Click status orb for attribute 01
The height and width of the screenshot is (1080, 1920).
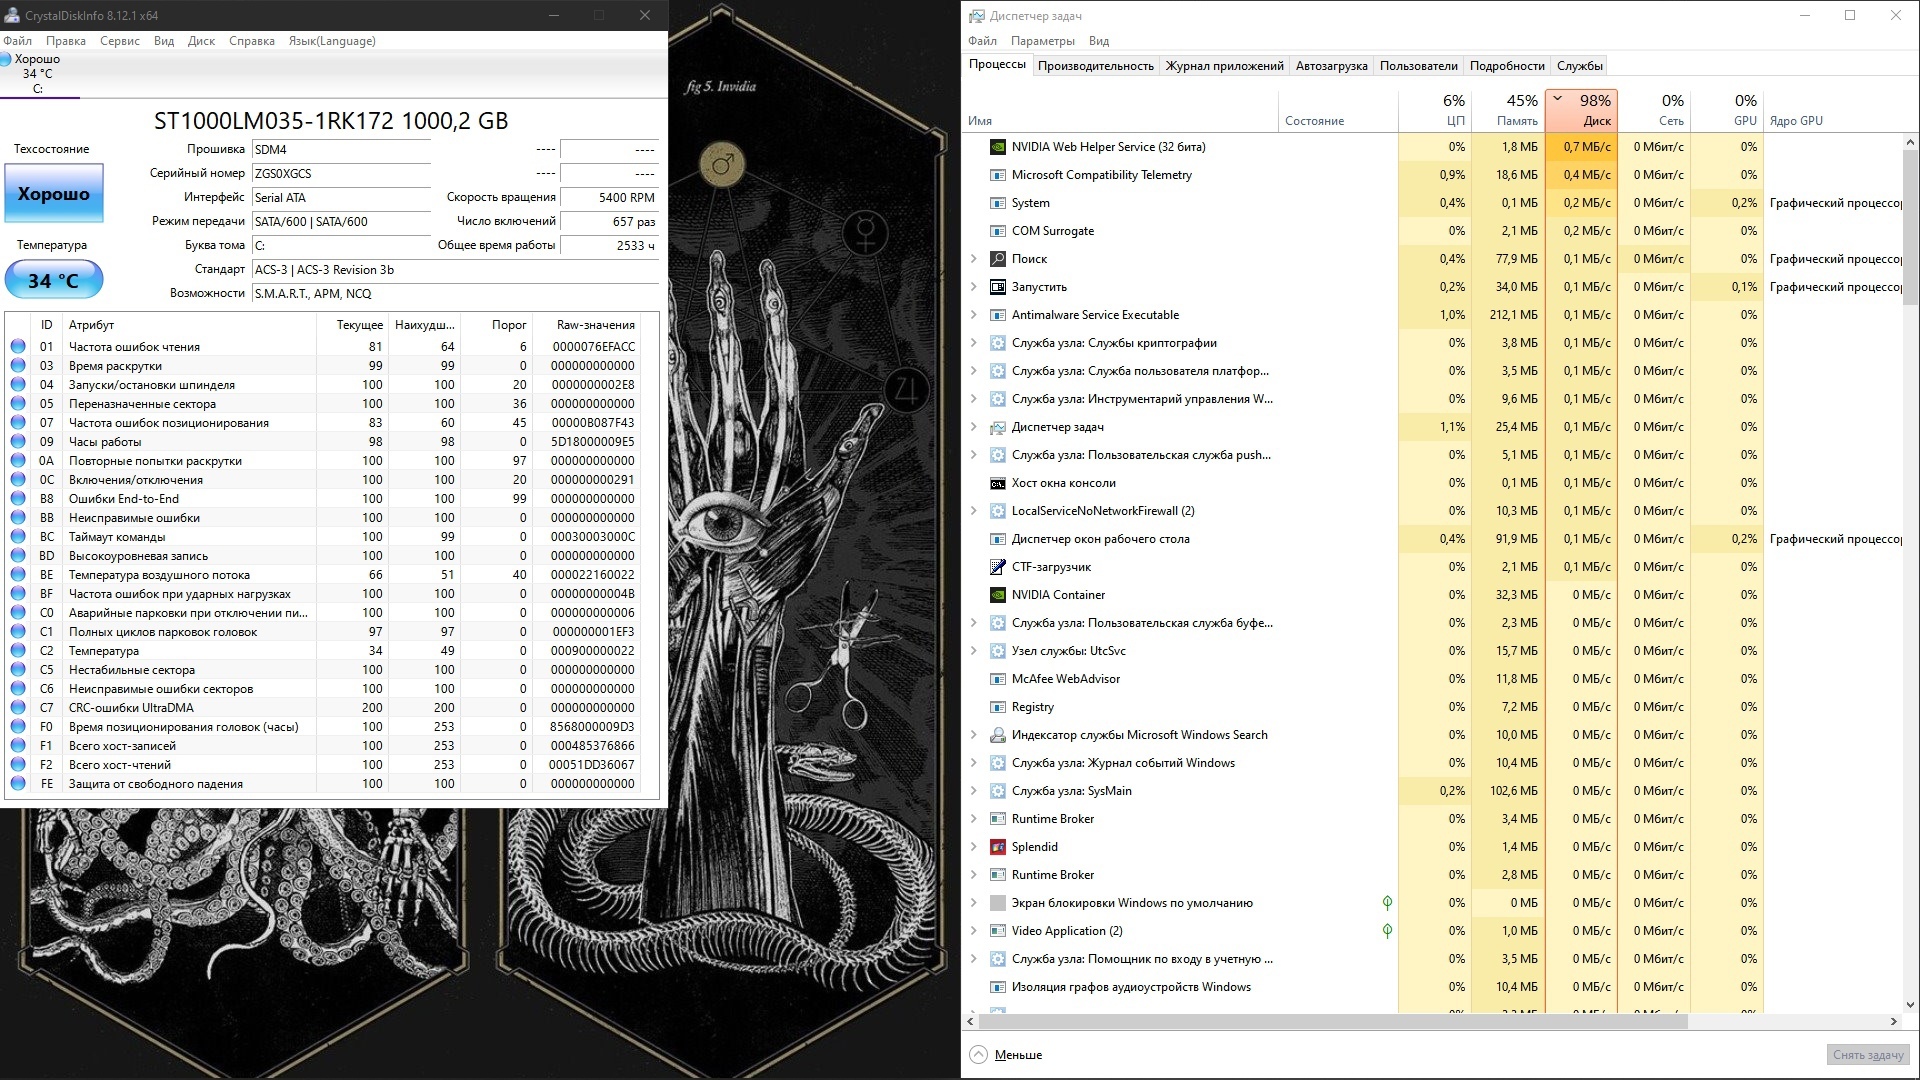click(18, 347)
